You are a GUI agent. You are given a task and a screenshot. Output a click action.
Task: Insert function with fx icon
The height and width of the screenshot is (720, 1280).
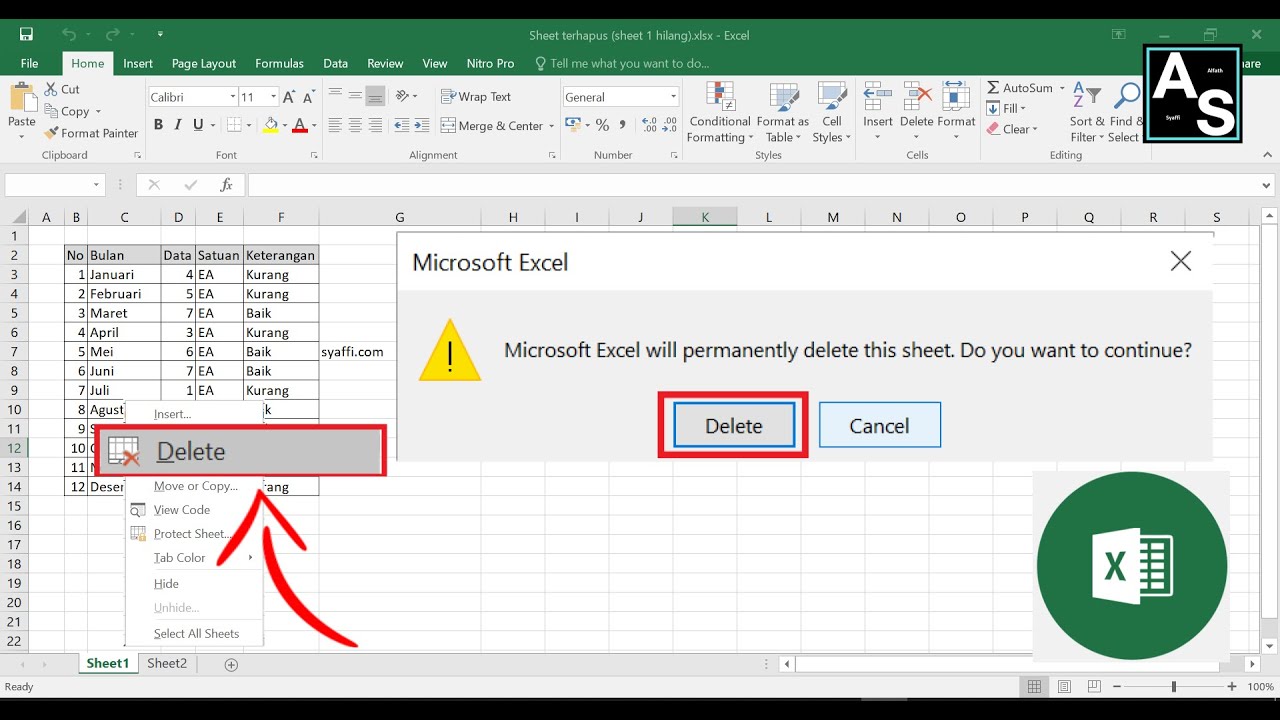pos(227,185)
